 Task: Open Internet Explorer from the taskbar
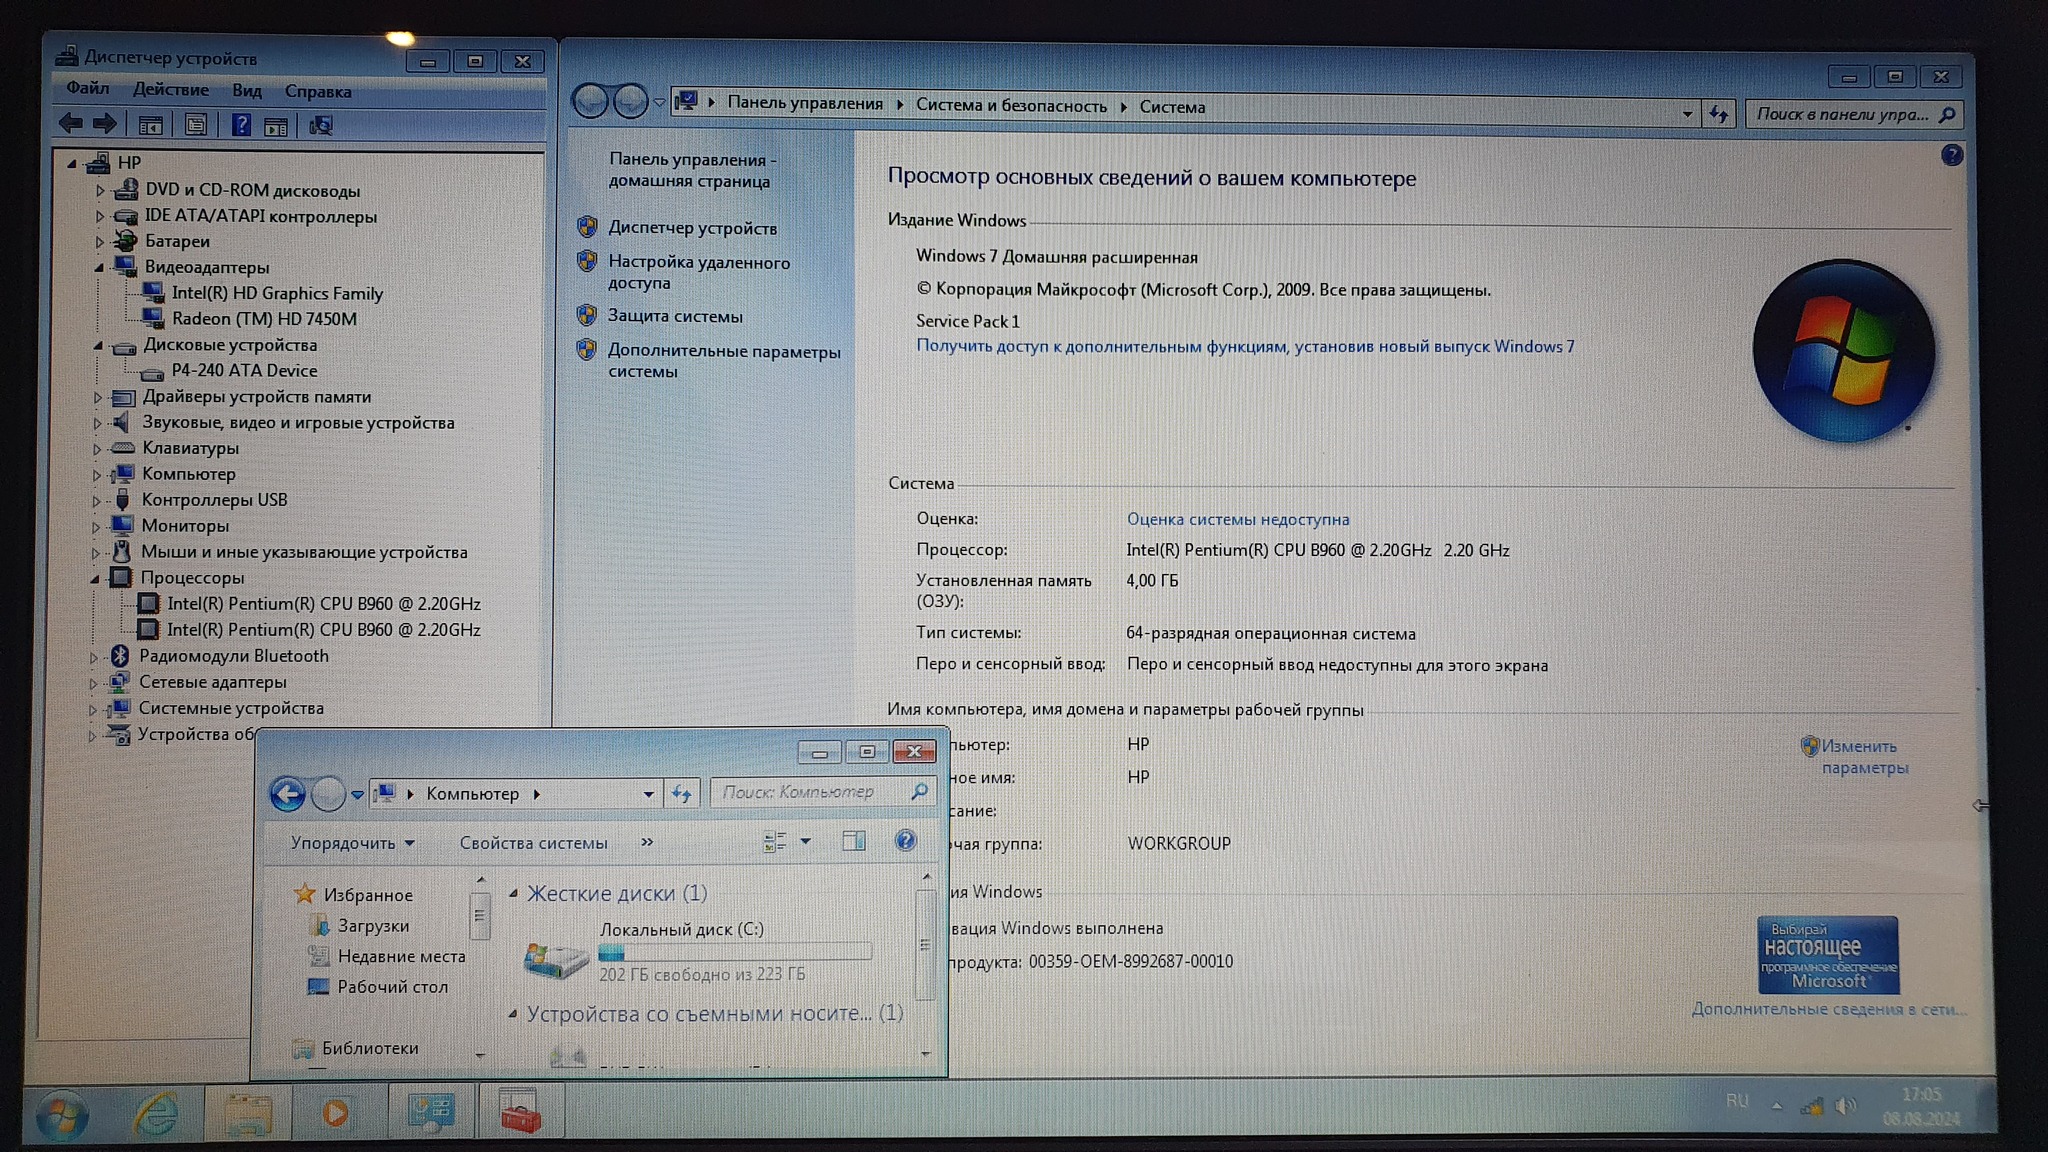click(x=156, y=1113)
